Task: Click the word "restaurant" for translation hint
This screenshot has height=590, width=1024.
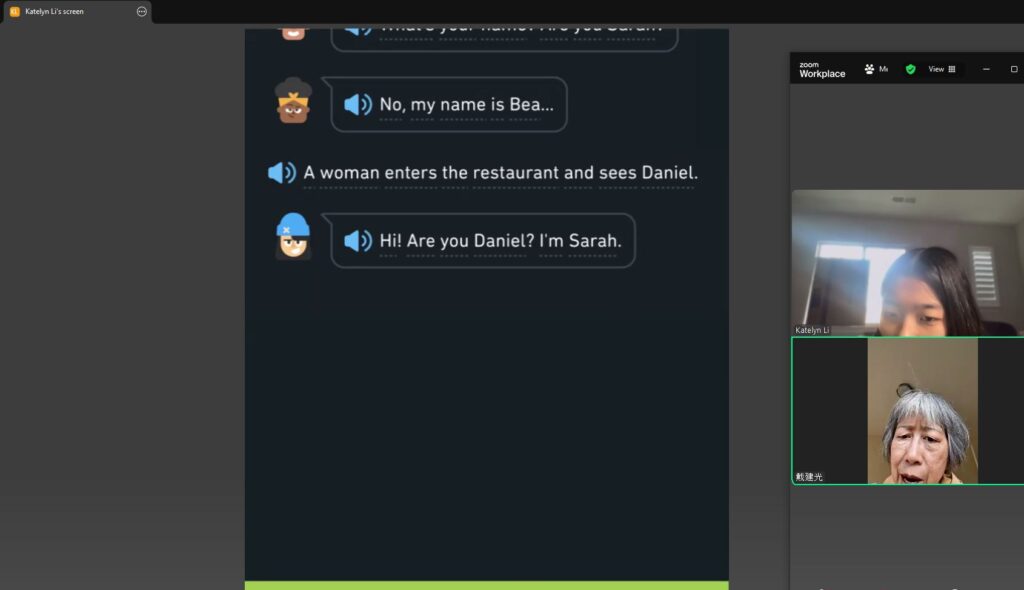Action: click(516, 172)
